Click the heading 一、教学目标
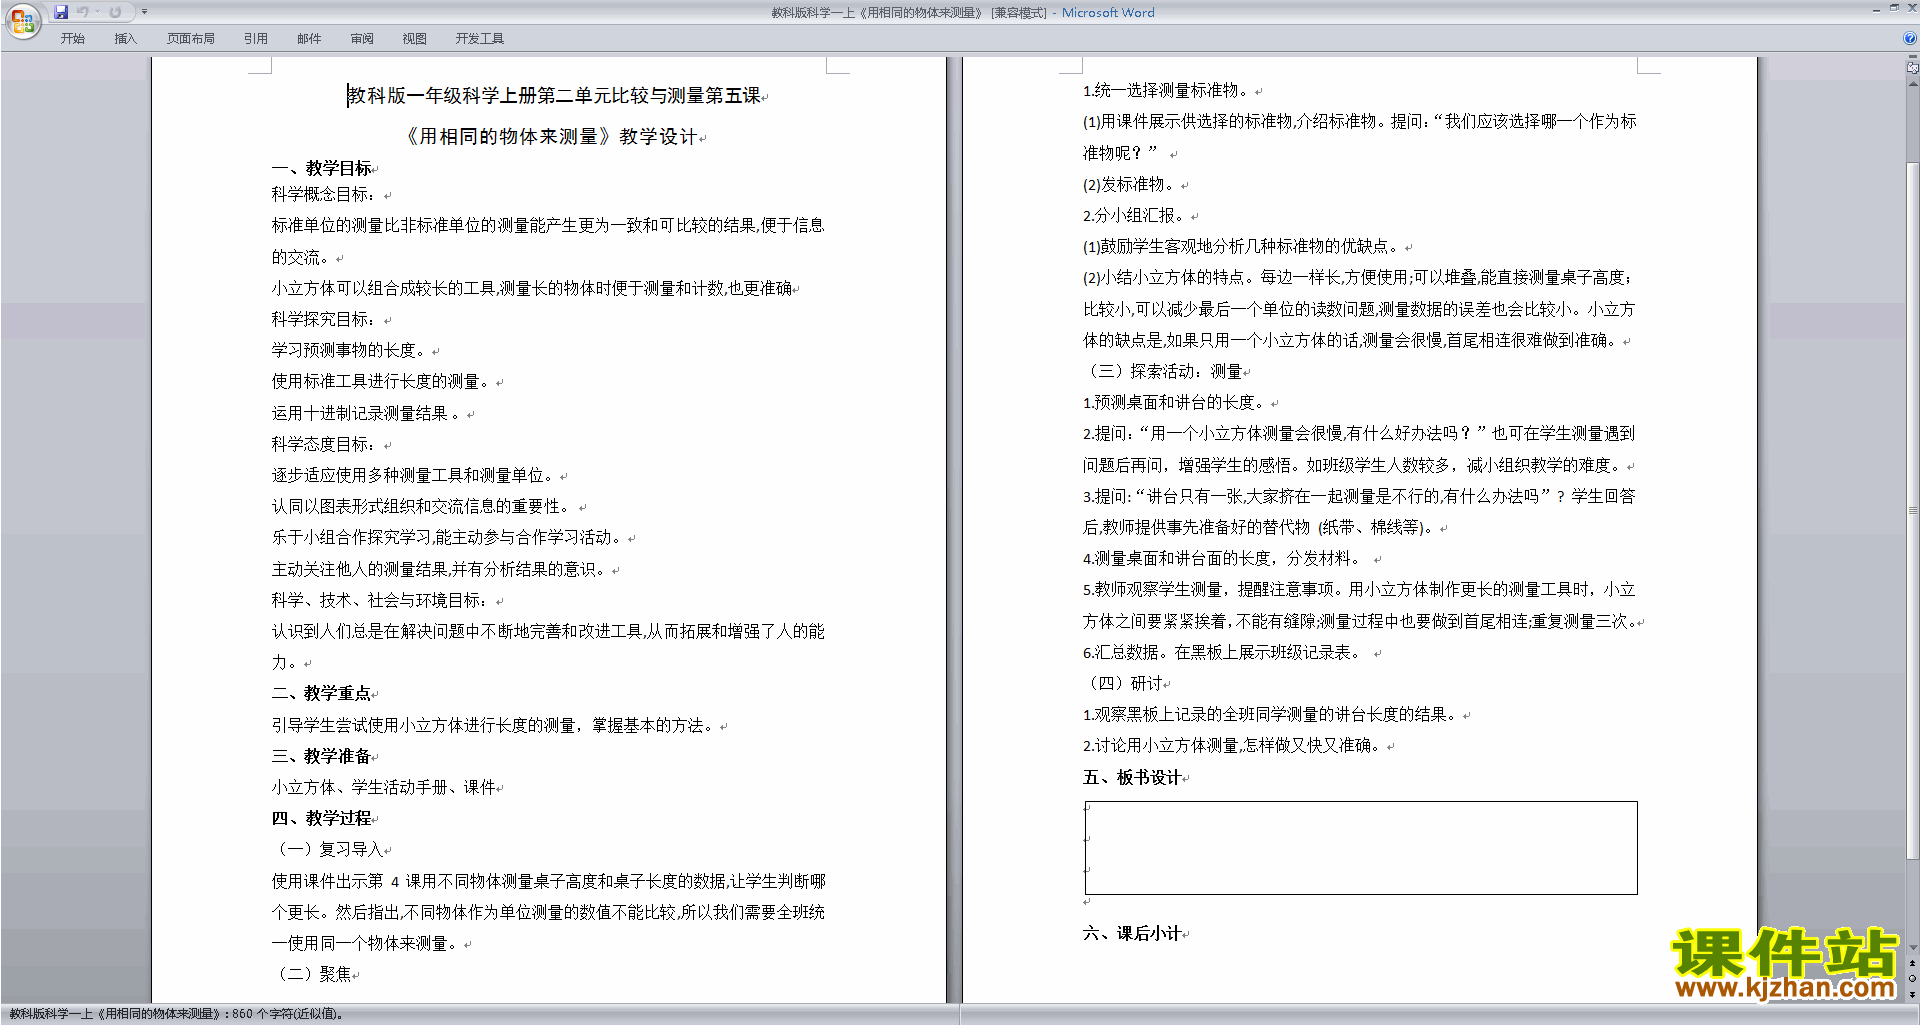This screenshot has width=1920, height=1025. point(322,168)
